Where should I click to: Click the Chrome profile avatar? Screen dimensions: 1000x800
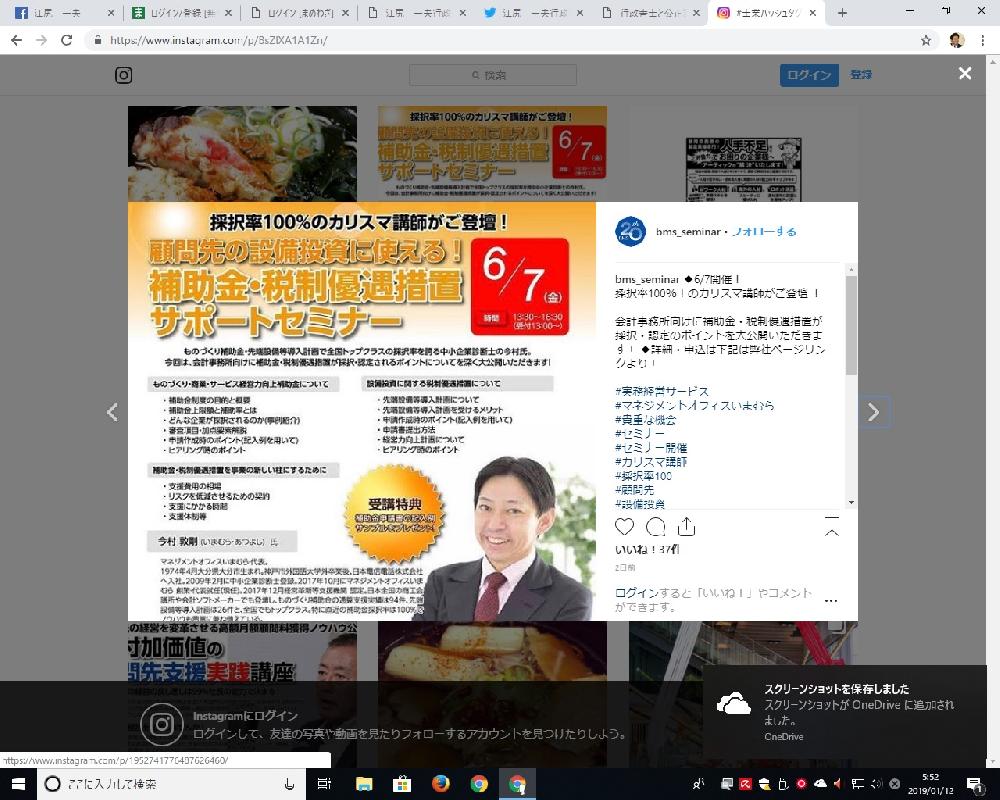click(x=956, y=40)
